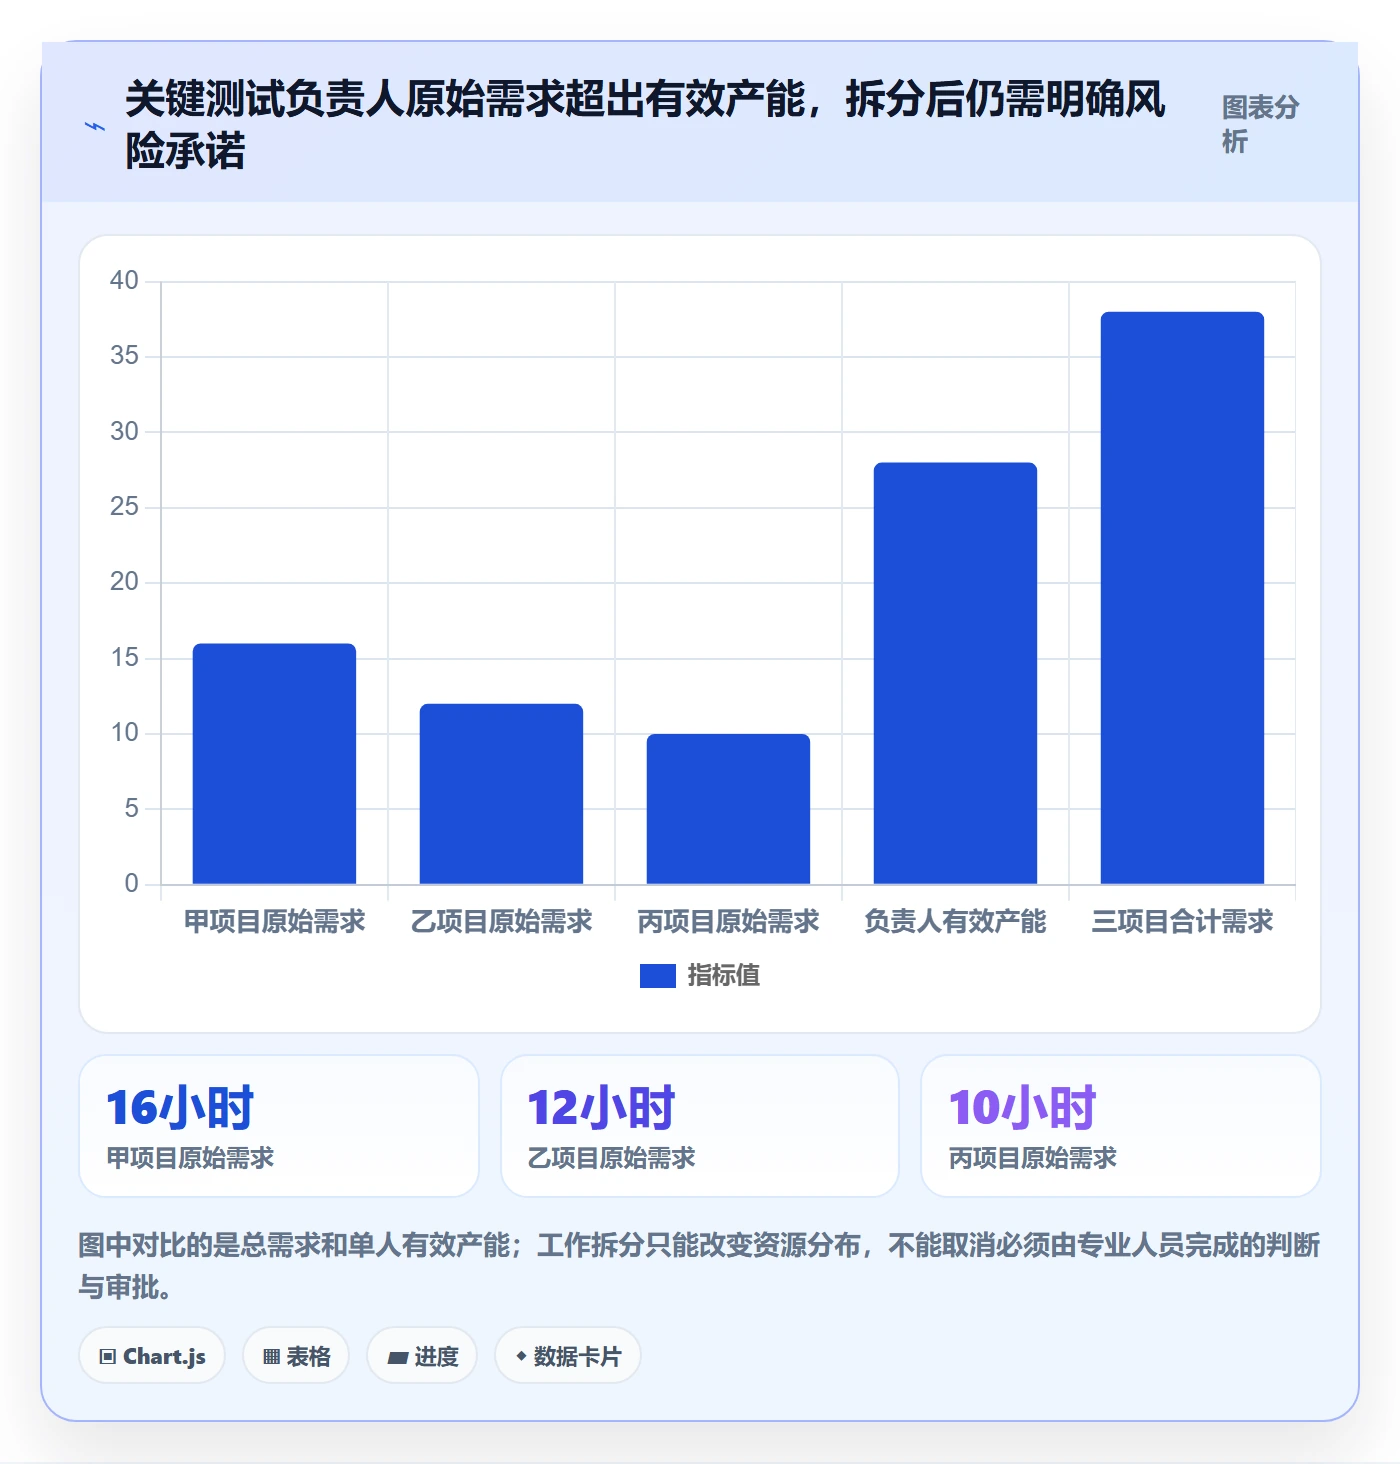Click the 指标值 legend label
The width and height of the screenshot is (1400, 1464).
click(724, 975)
